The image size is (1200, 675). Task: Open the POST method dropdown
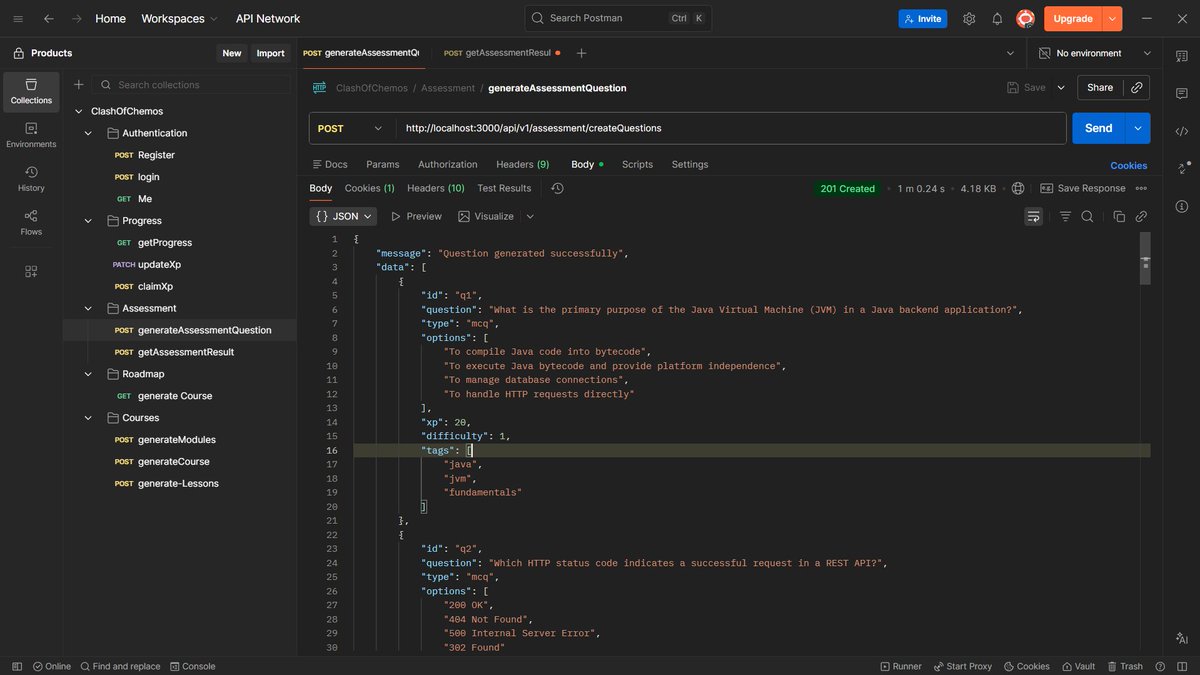pyautogui.click(x=351, y=128)
